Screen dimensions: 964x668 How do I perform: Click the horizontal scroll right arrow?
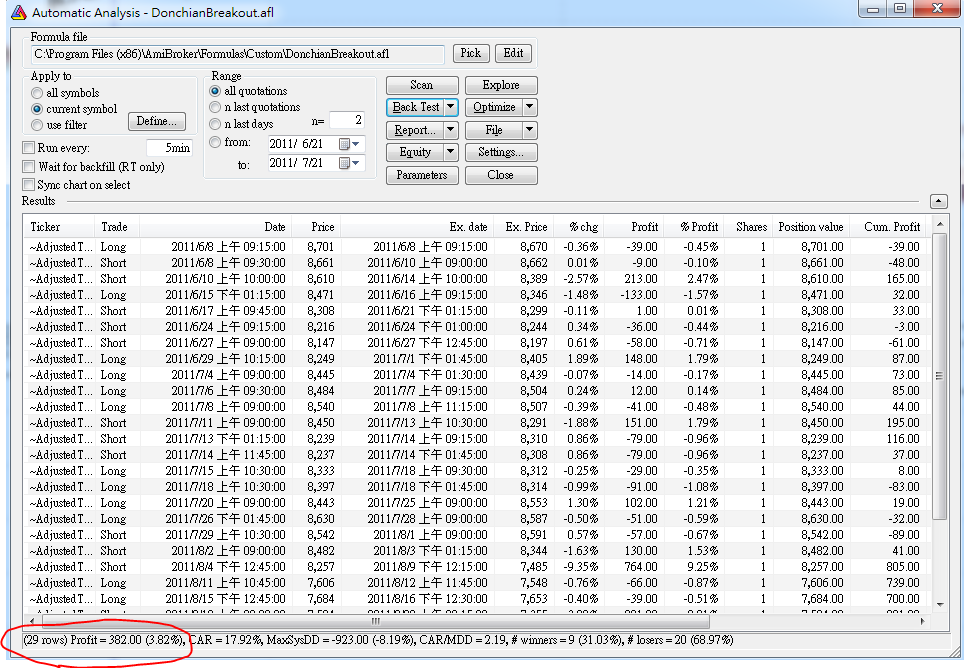922,621
